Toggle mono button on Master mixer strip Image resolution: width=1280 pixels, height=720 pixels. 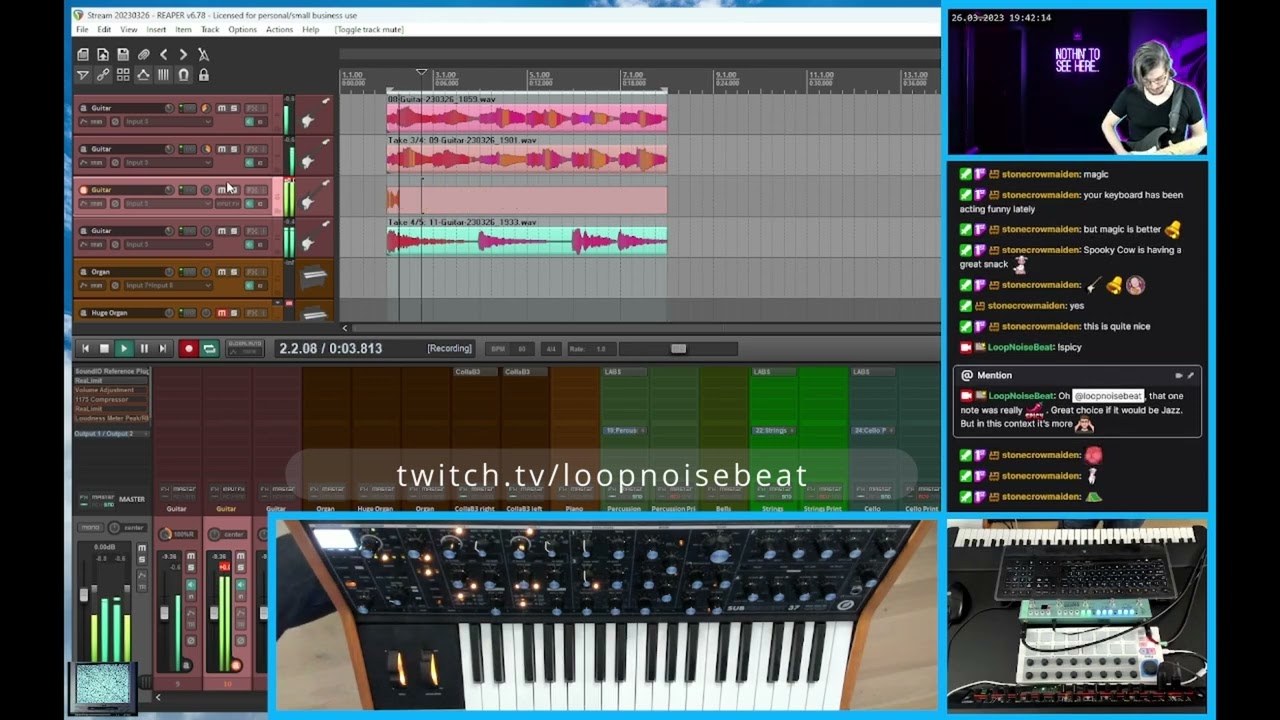(x=91, y=527)
